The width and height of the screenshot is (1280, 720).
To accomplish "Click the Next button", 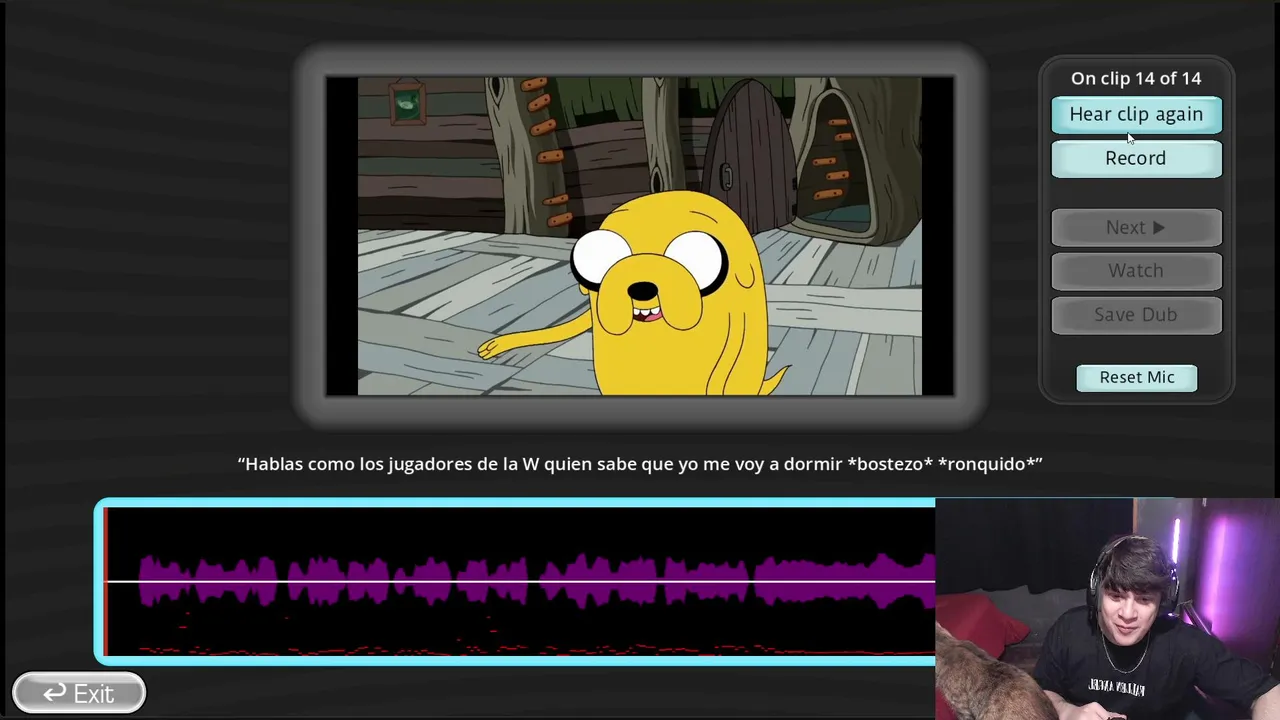I will coord(1136,227).
